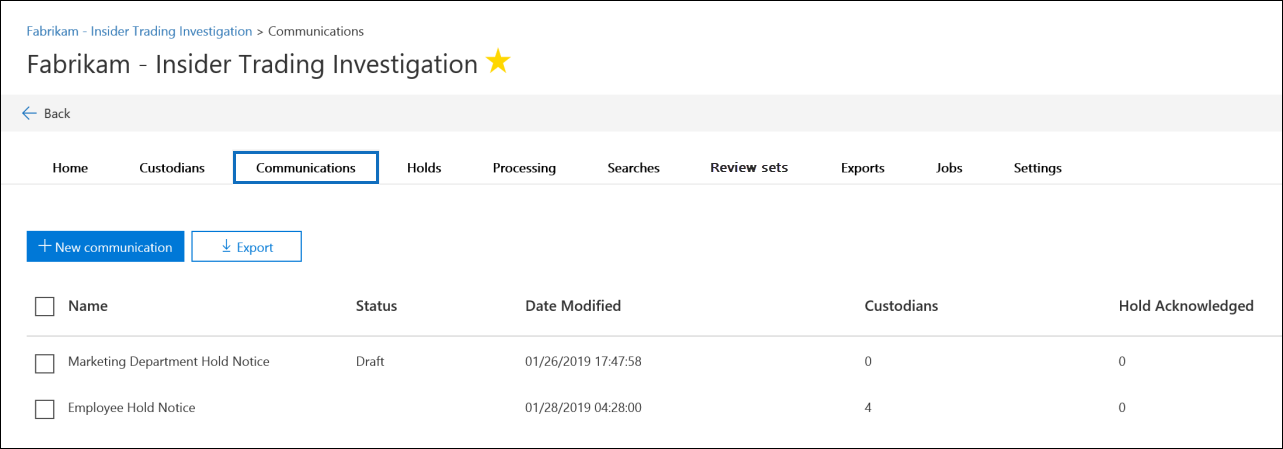
Task: Switch to the Custodians tab
Action: (172, 168)
